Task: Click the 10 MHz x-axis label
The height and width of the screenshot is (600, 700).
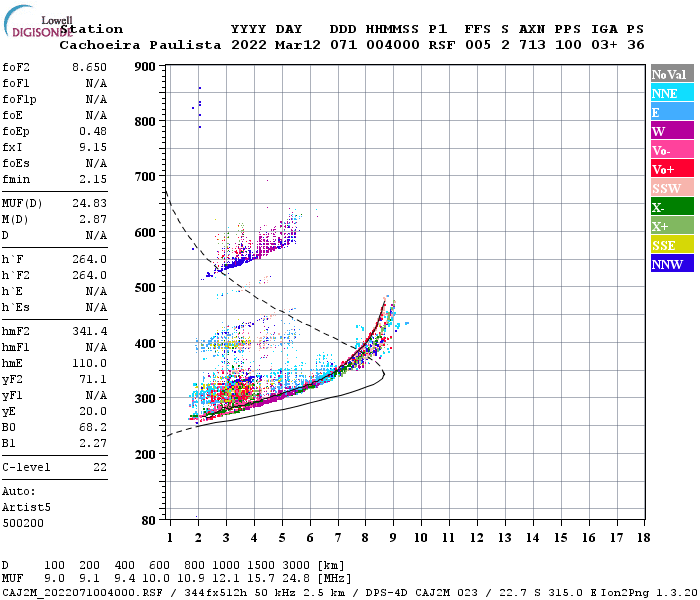Action: click(421, 538)
